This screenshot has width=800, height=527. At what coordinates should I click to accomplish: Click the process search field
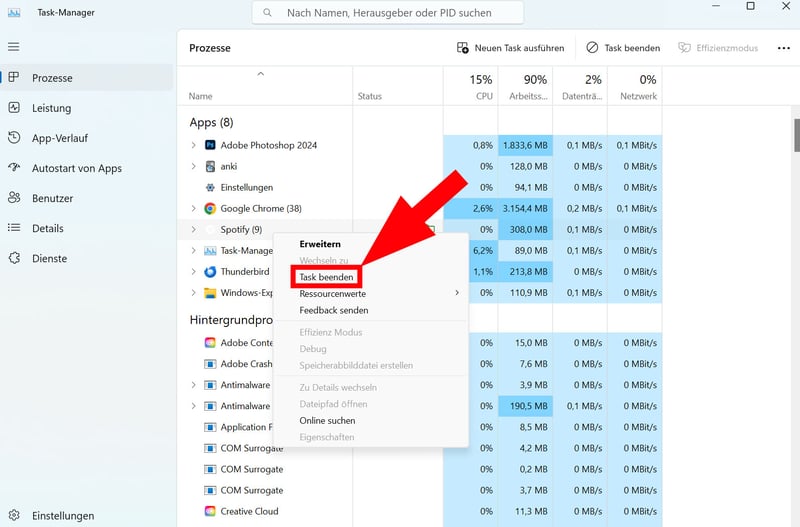[x=388, y=13]
